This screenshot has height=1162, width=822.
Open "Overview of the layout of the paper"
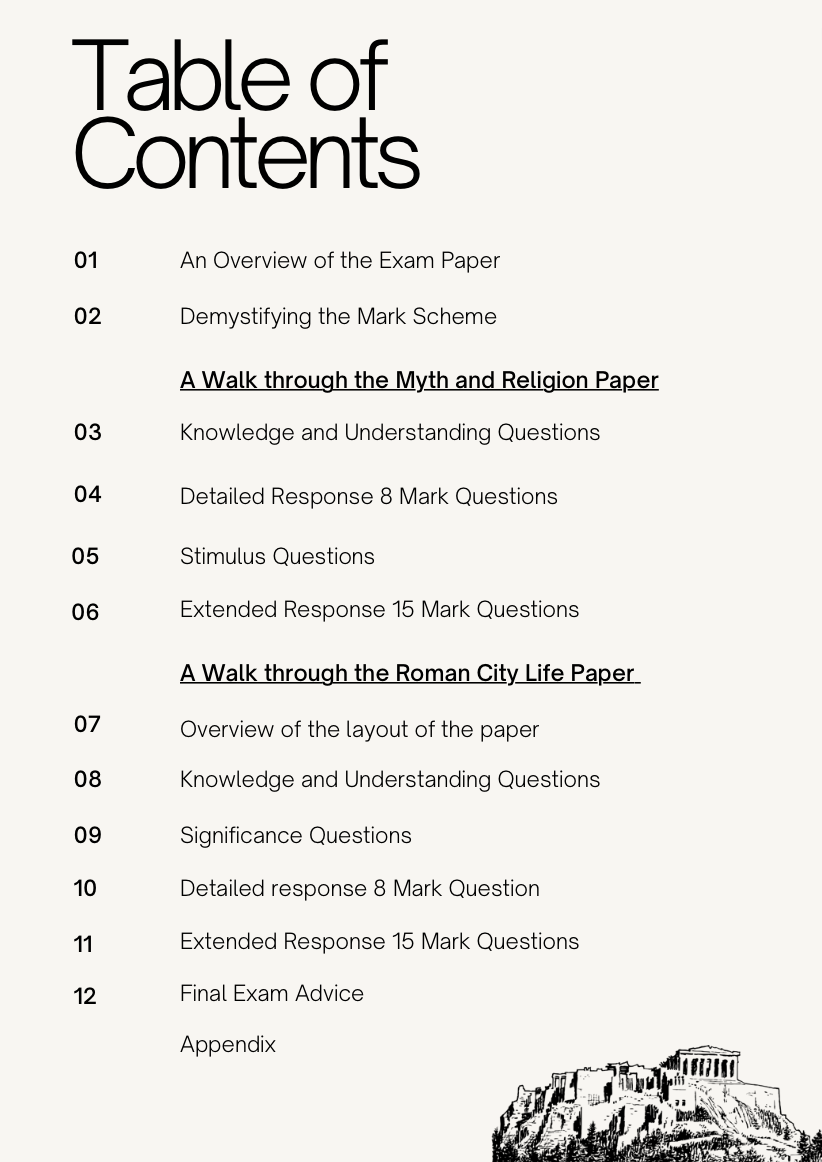(359, 730)
